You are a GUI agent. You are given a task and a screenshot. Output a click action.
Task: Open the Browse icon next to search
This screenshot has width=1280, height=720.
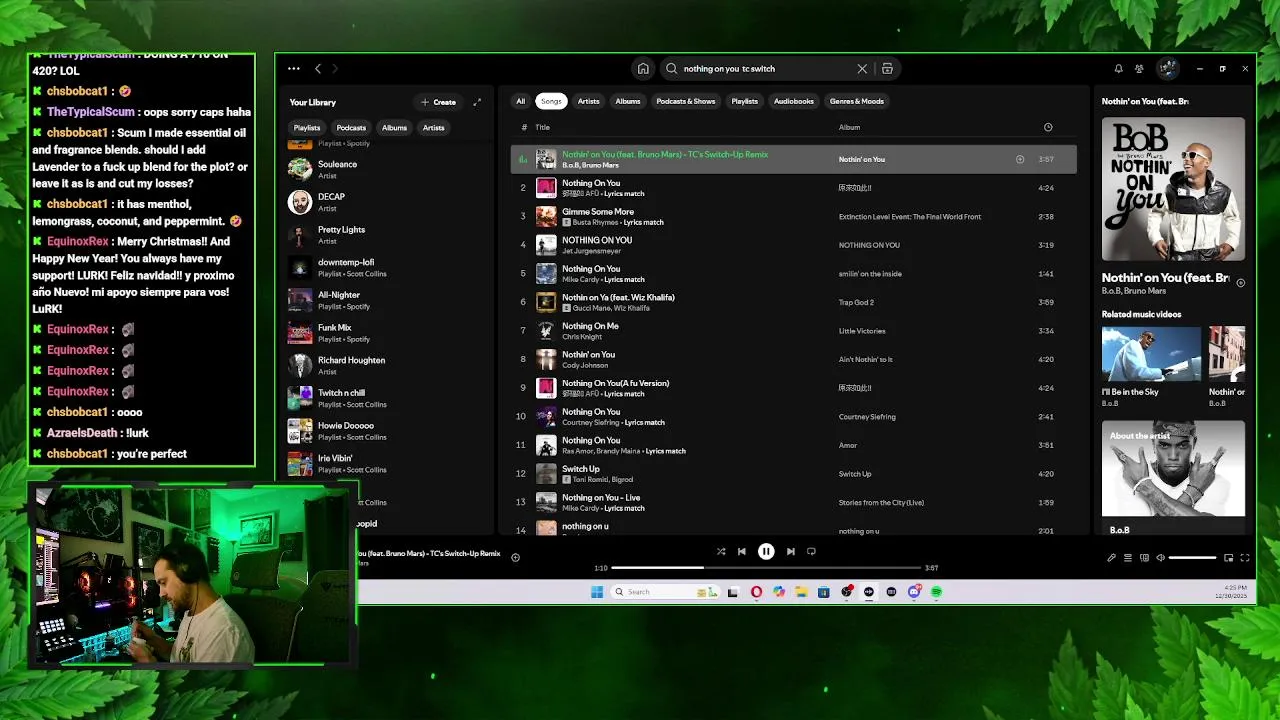coord(887,69)
